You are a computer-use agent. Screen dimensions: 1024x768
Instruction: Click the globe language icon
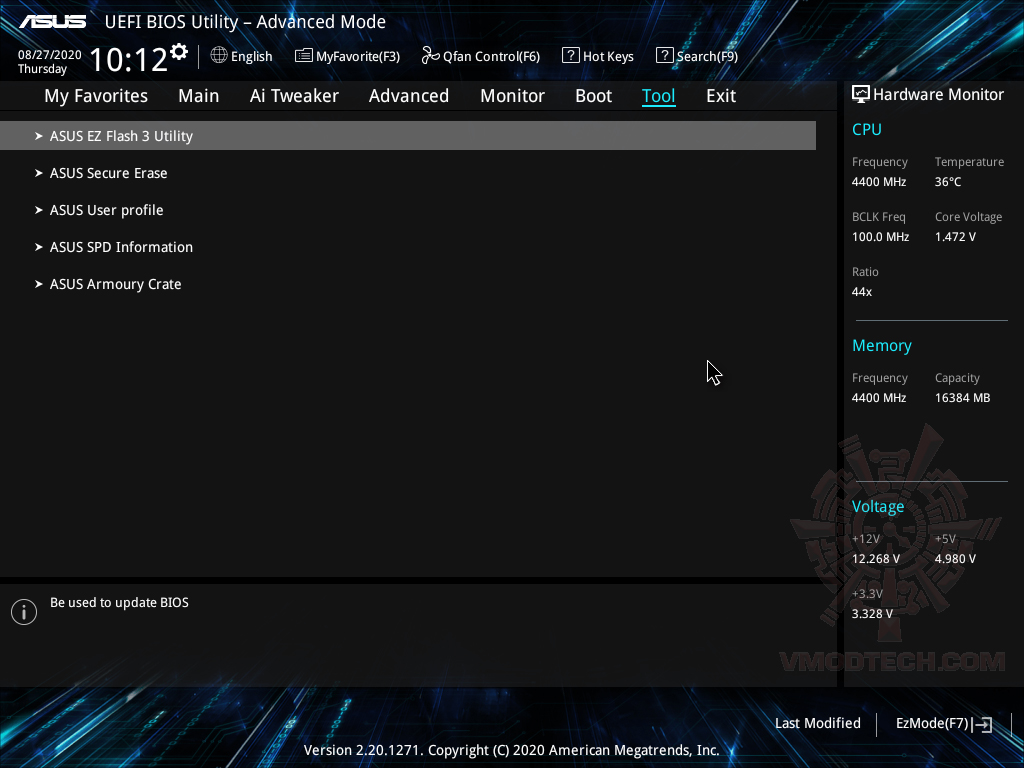[x=219, y=56]
